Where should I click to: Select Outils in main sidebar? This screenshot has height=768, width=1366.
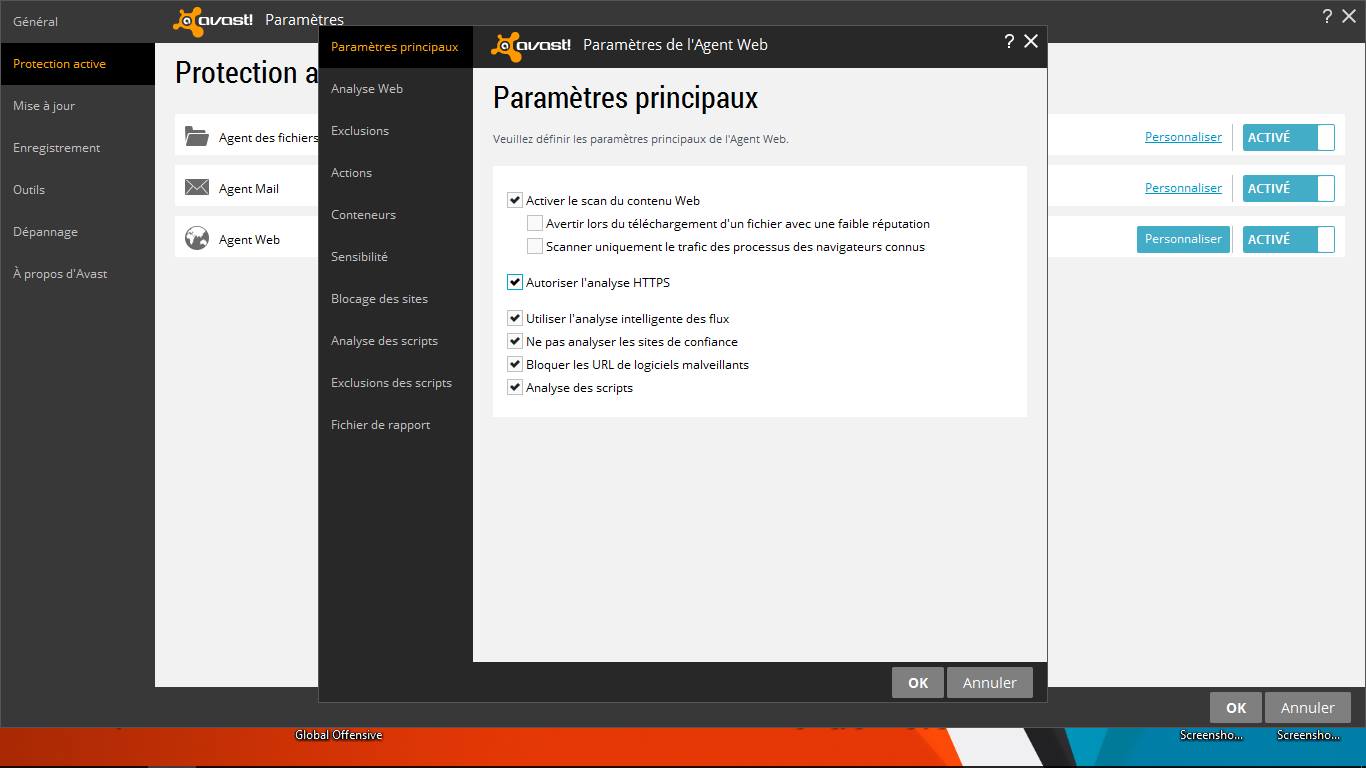[78, 190]
